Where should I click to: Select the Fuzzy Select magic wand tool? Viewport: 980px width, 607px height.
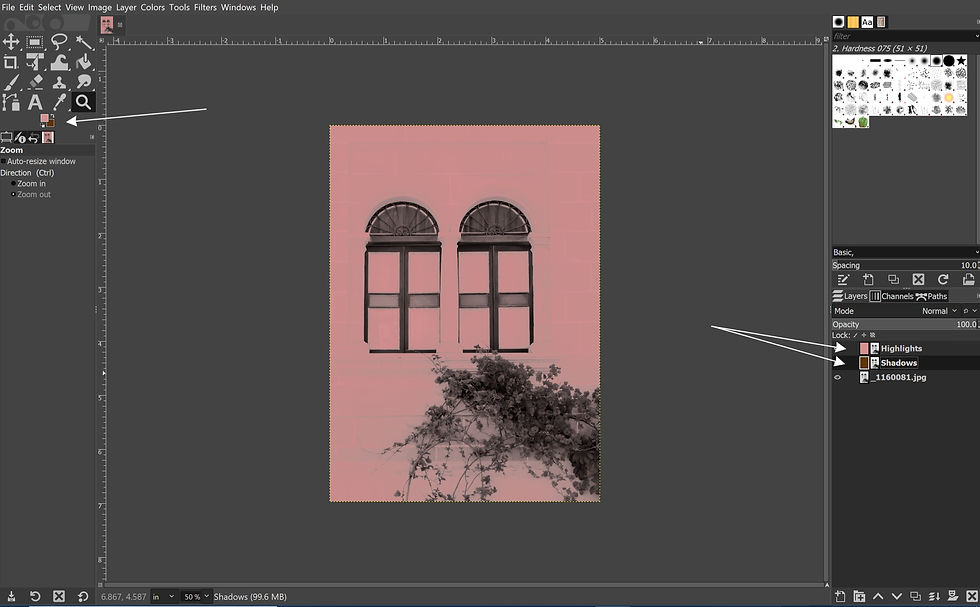[83, 43]
